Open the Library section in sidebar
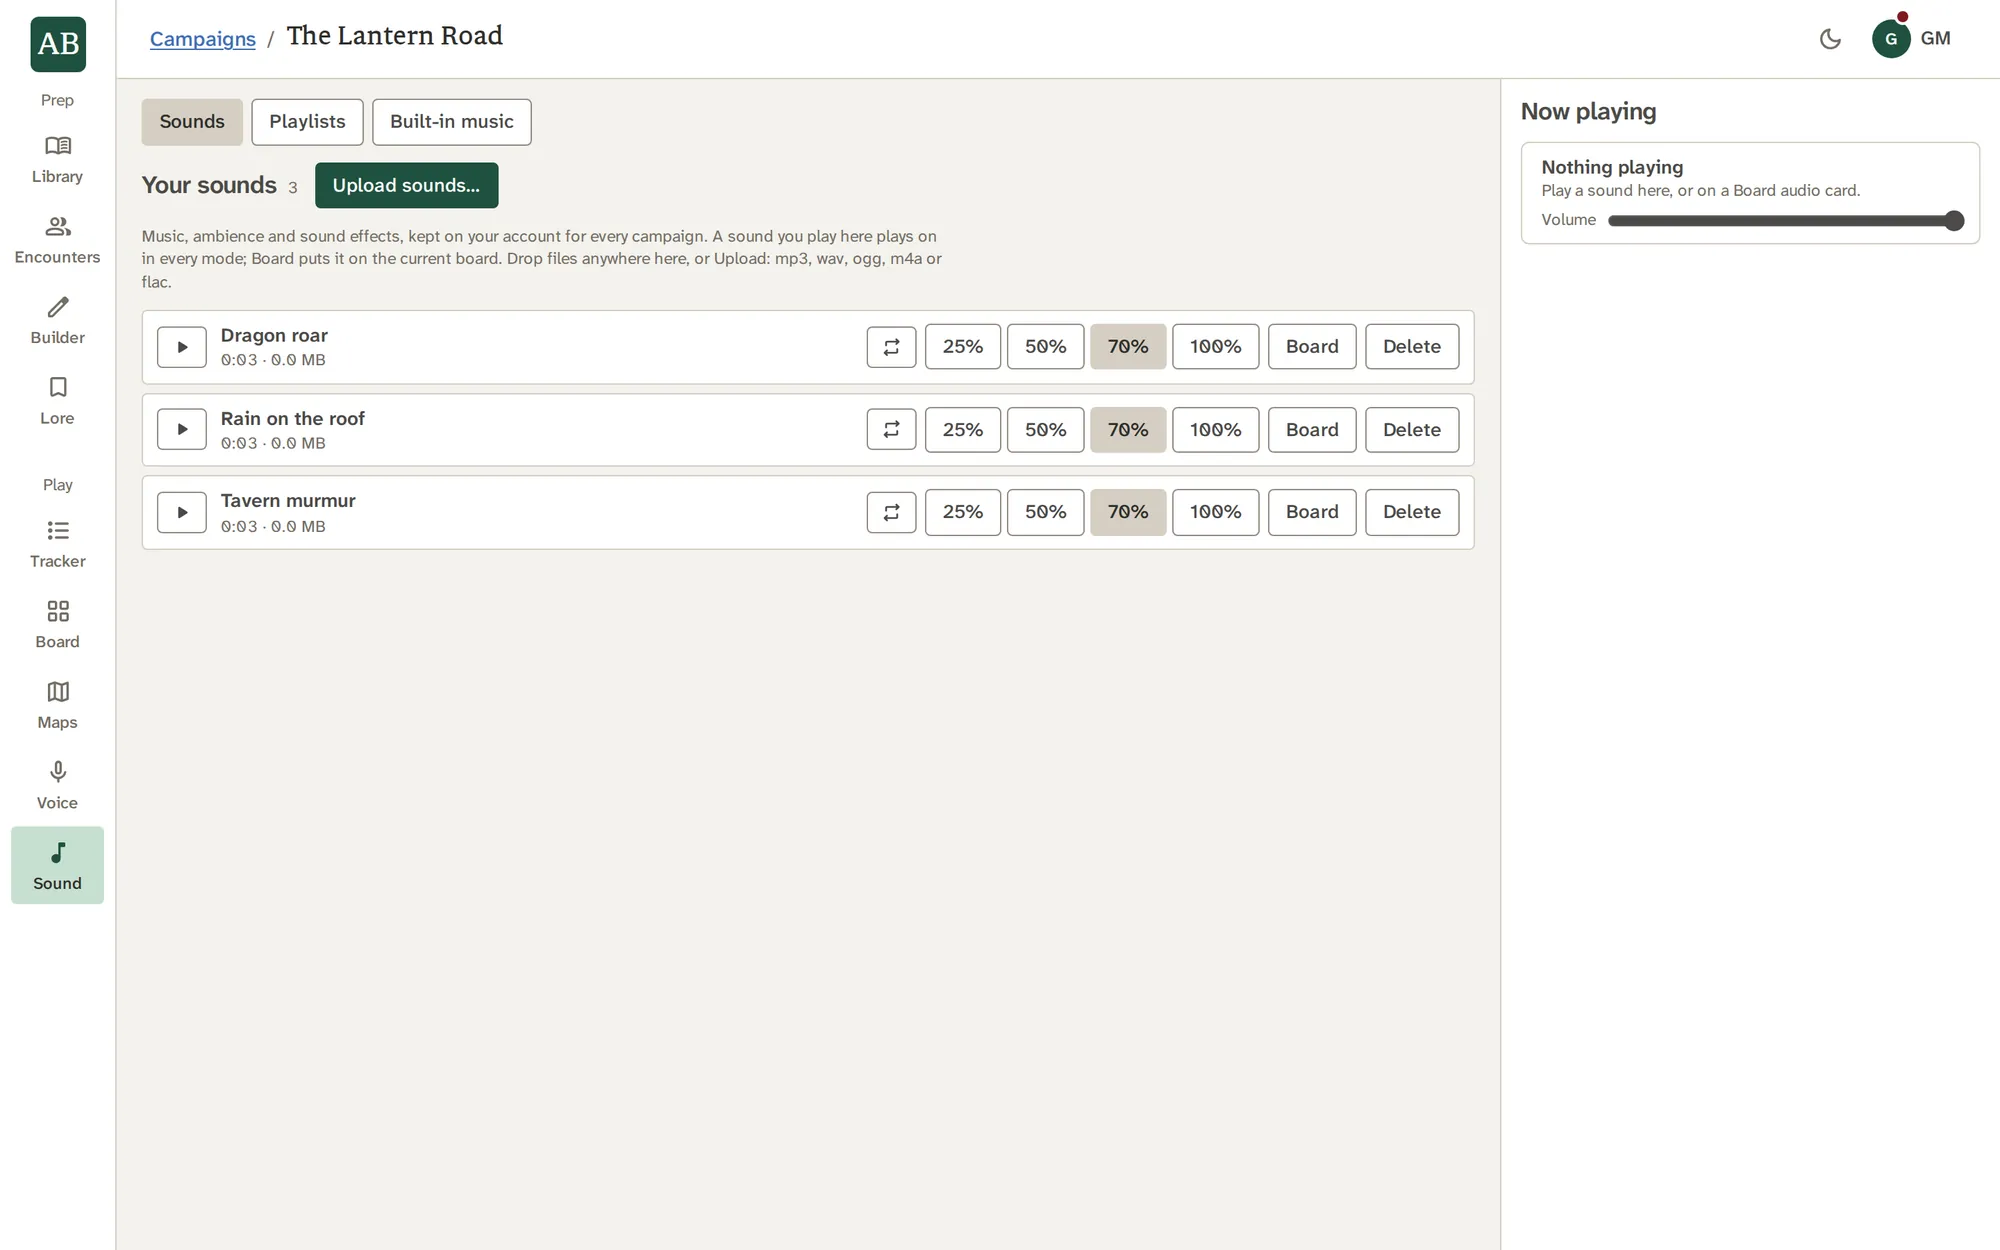 57,160
